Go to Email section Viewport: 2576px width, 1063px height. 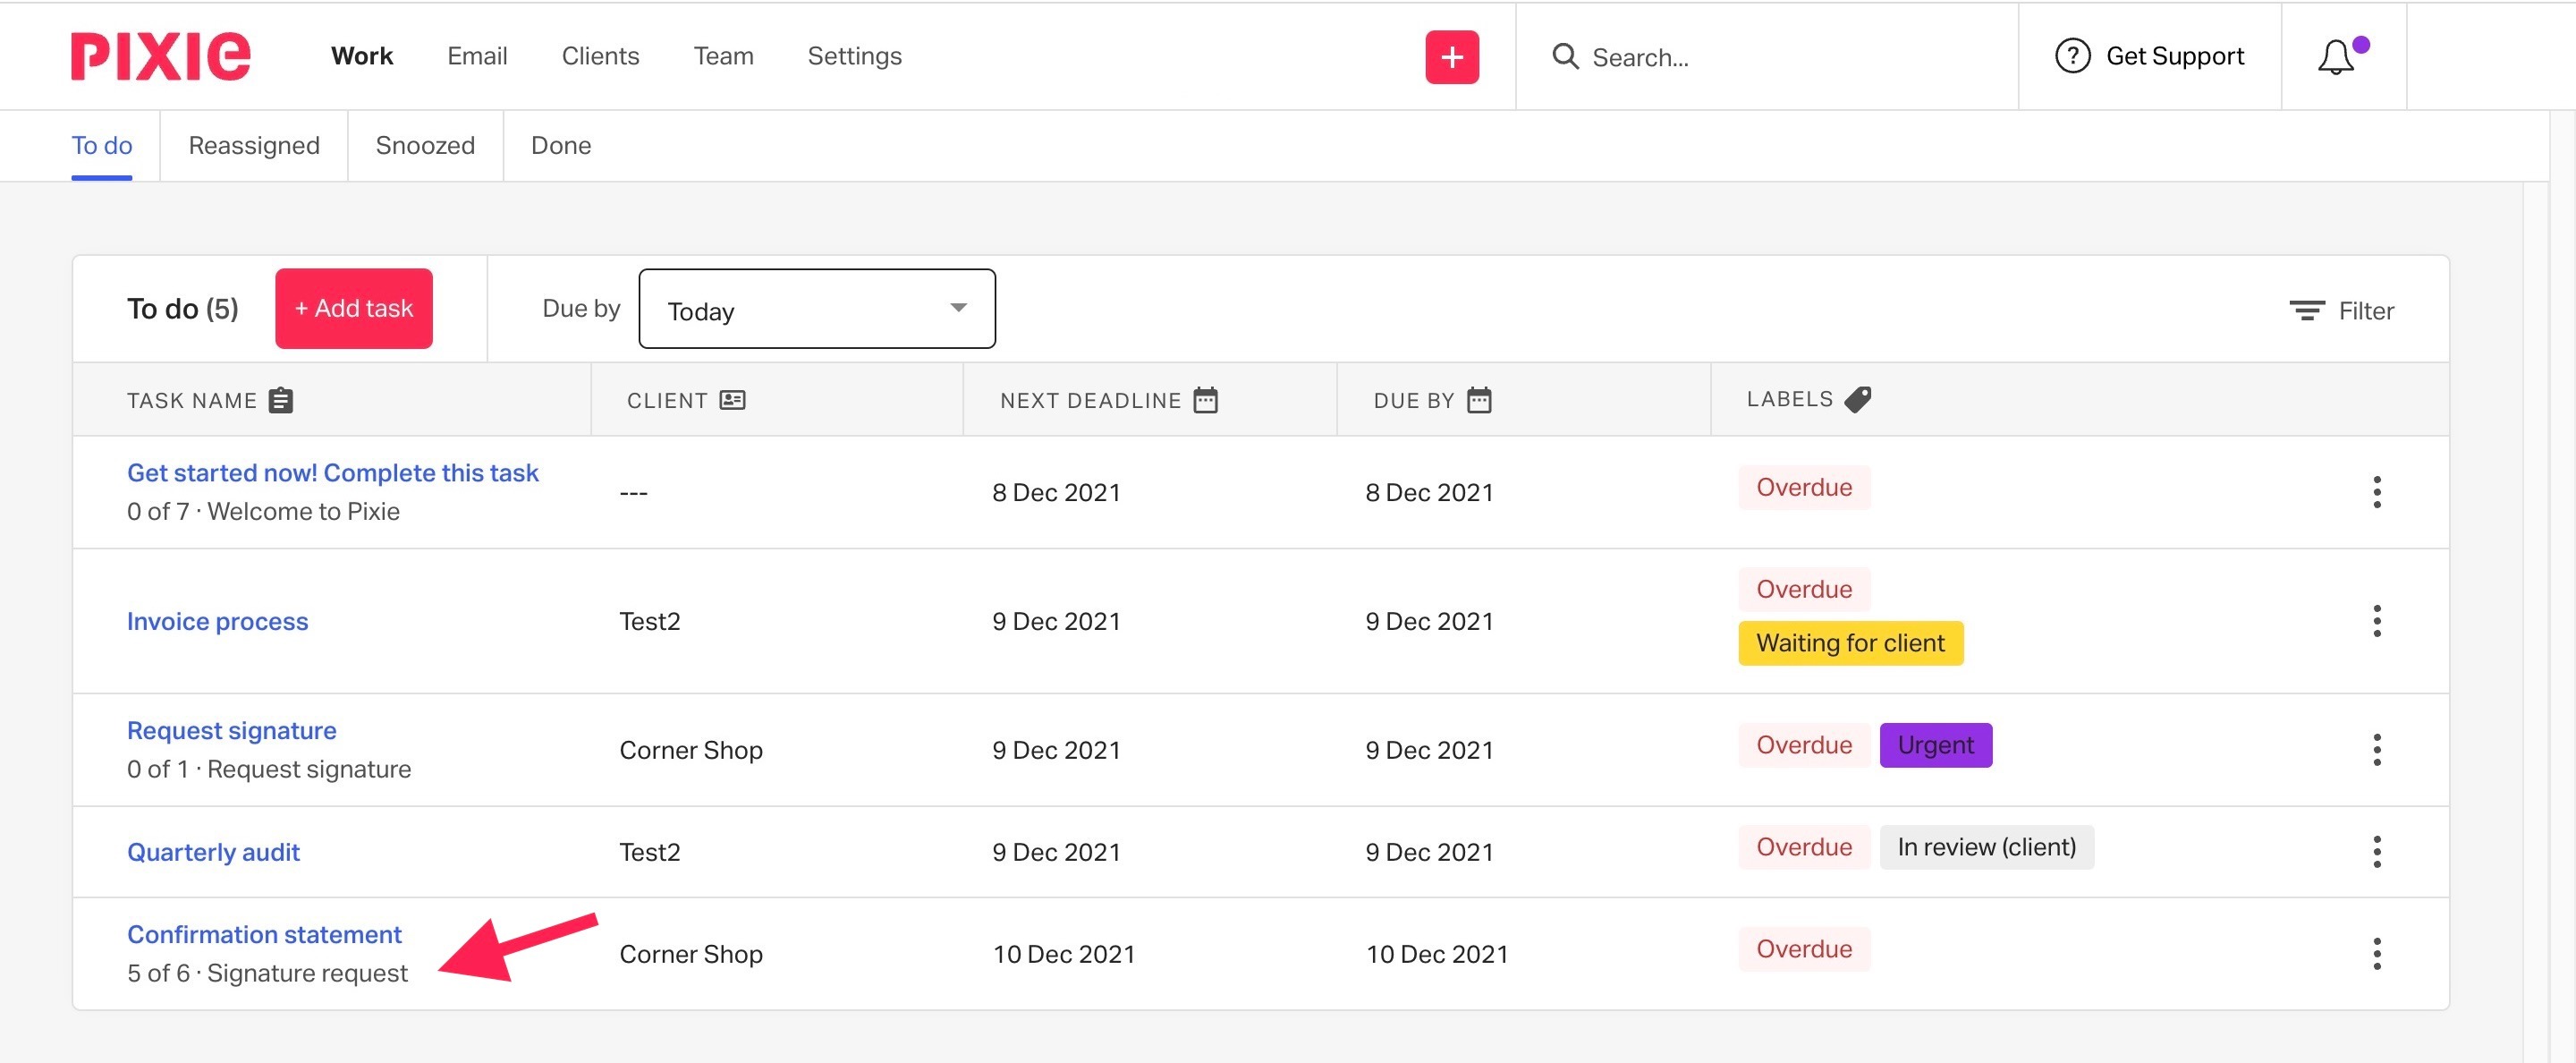[477, 56]
